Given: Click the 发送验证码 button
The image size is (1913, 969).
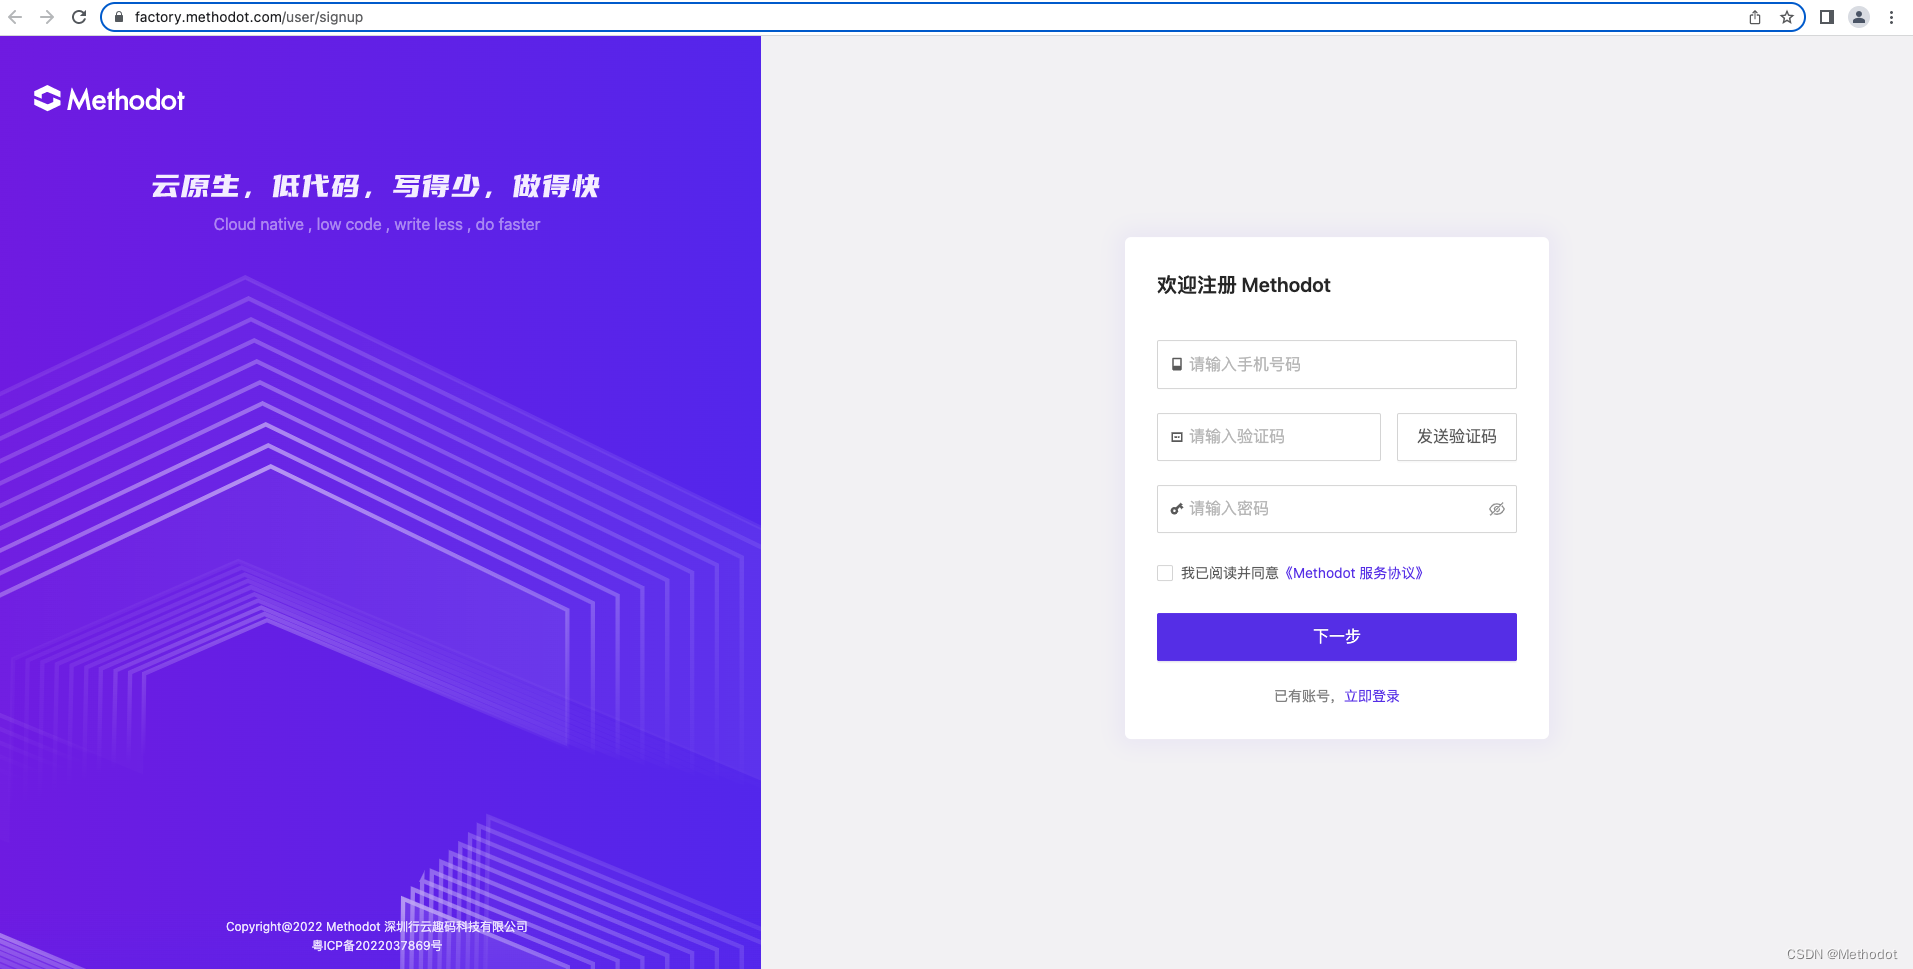Looking at the screenshot, I should click(x=1456, y=437).
